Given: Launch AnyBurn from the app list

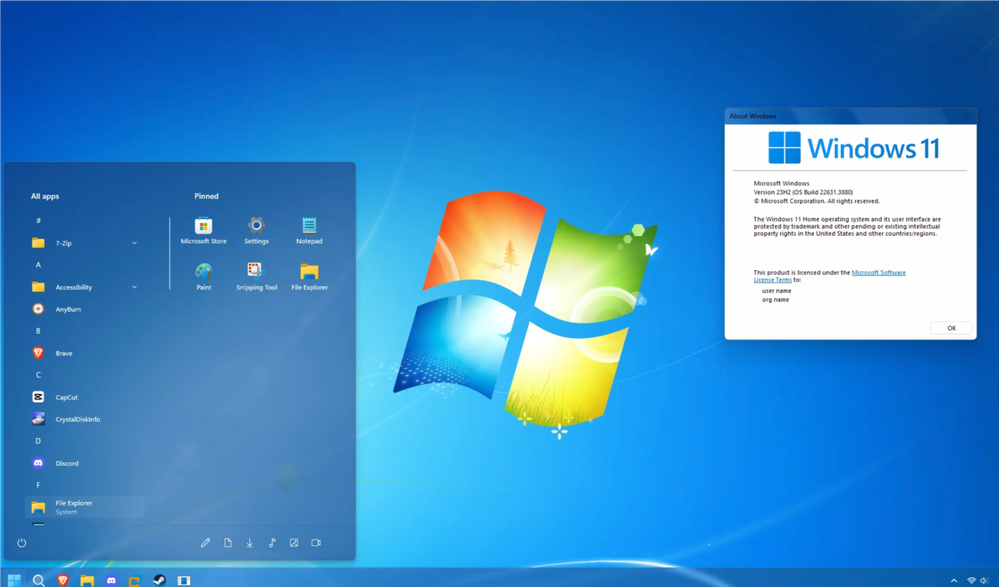Looking at the screenshot, I should tap(85, 309).
